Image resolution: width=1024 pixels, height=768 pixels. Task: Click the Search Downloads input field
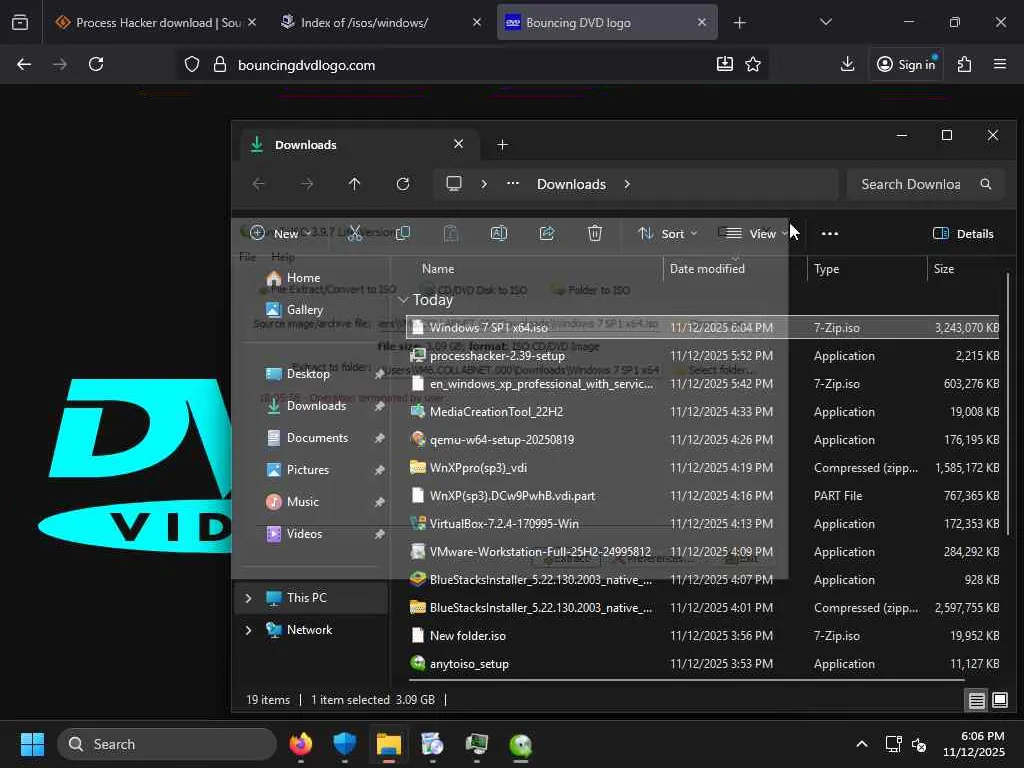click(910, 184)
